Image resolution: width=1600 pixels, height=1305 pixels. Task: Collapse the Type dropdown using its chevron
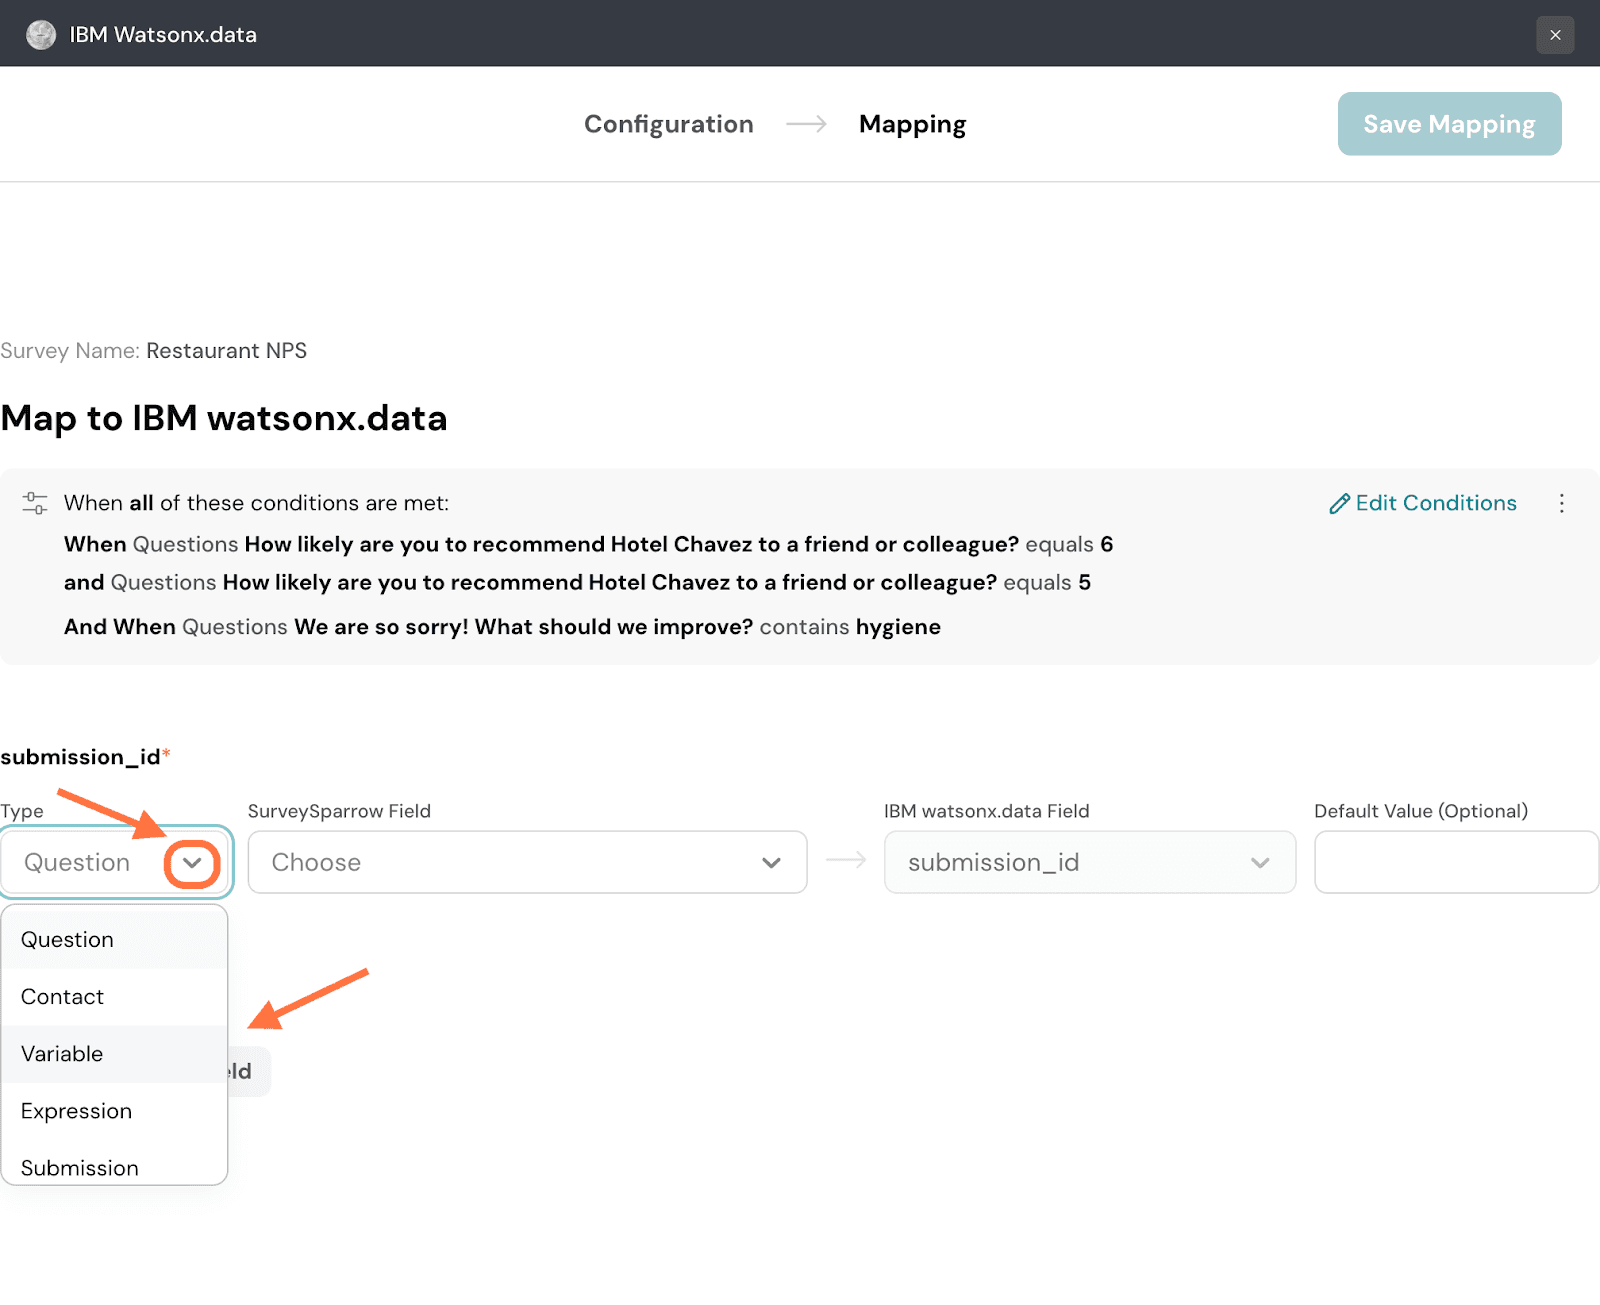[192, 862]
